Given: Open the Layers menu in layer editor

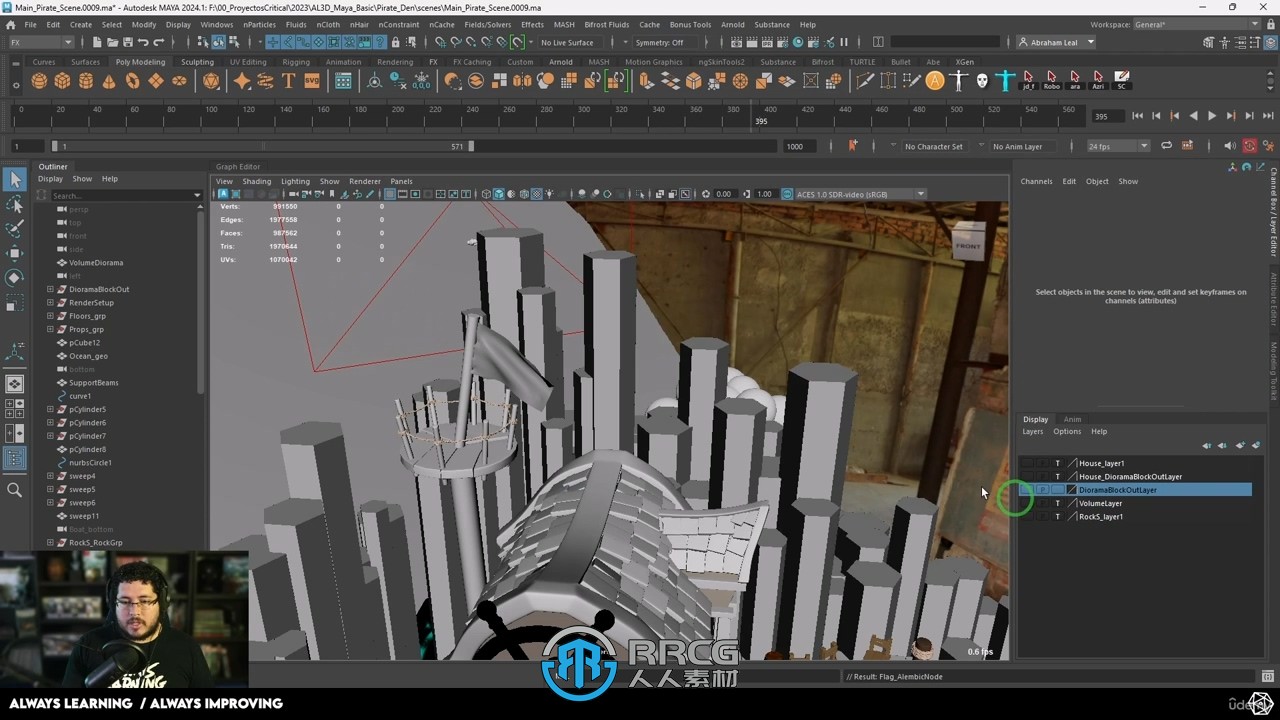Looking at the screenshot, I should tap(1032, 431).
